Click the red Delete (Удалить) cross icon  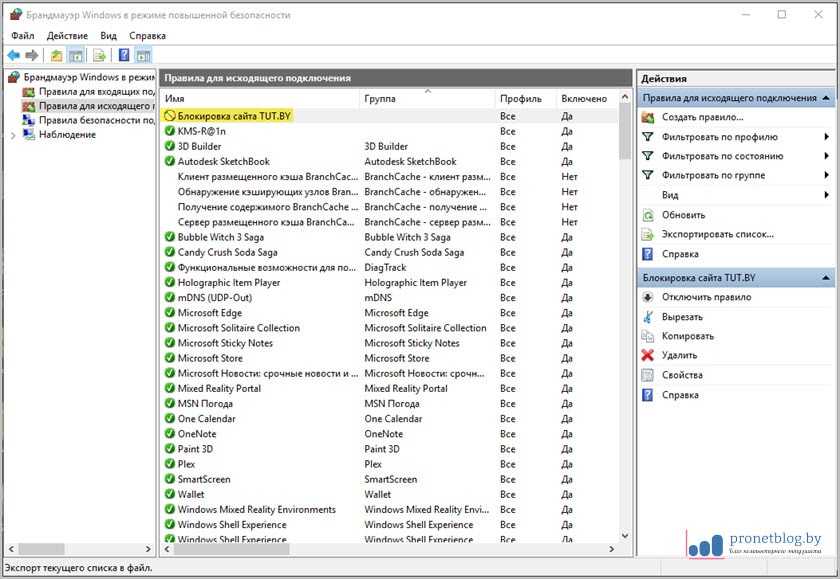point(648,355)
